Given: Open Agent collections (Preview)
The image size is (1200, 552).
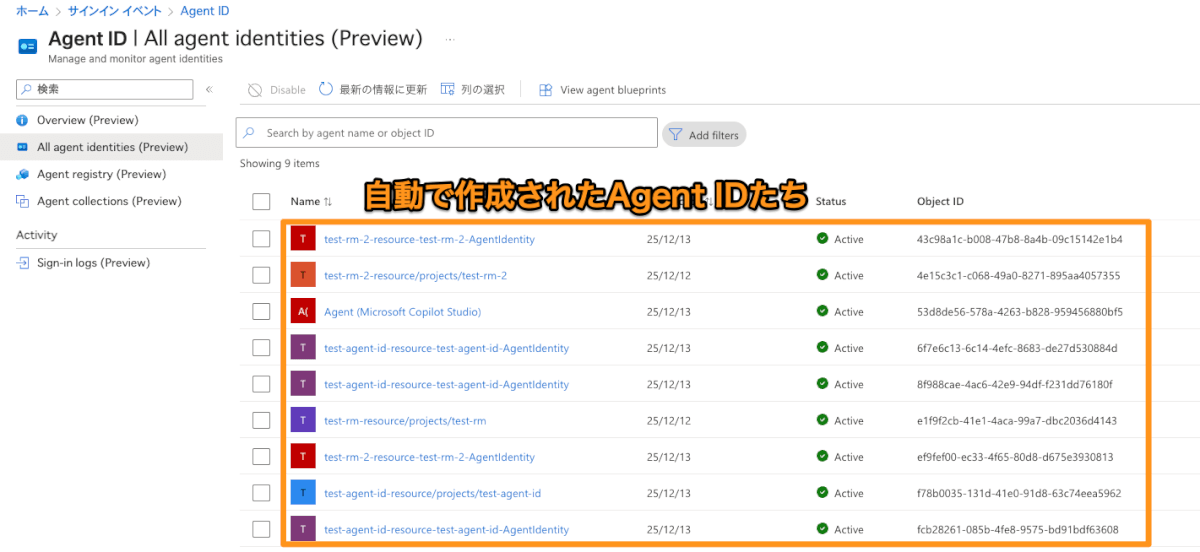Looking at the screenshot, I should (x=111, y=201).
